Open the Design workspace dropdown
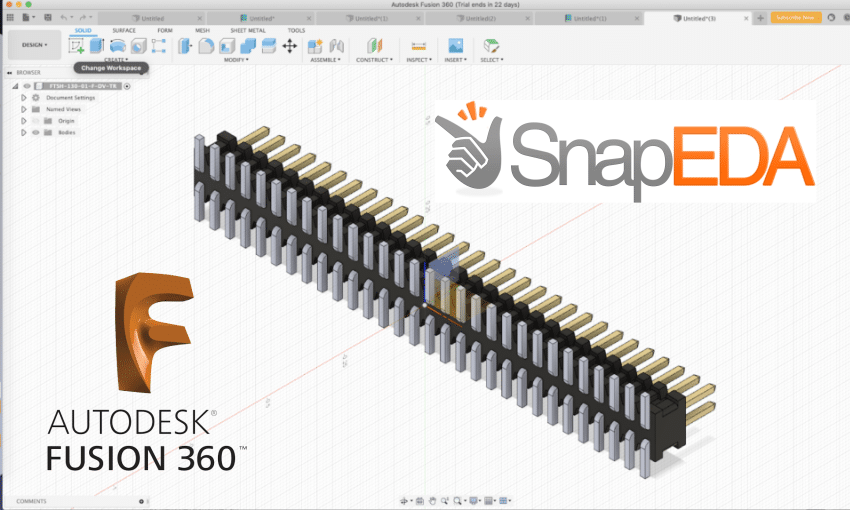850x510 pixels. (32, 45)
